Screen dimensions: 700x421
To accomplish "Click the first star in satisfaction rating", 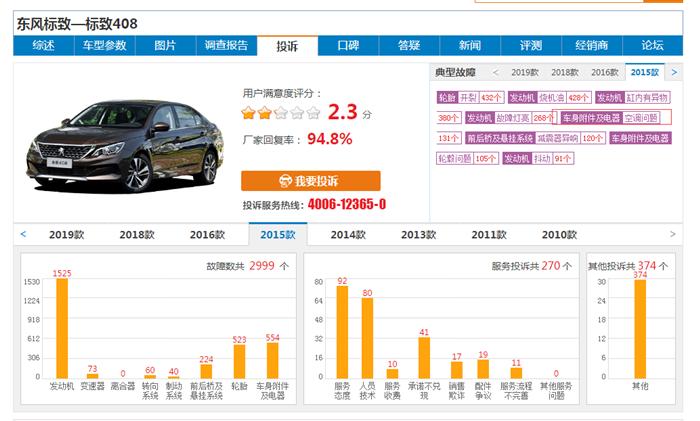I will (x=248, y=113).
